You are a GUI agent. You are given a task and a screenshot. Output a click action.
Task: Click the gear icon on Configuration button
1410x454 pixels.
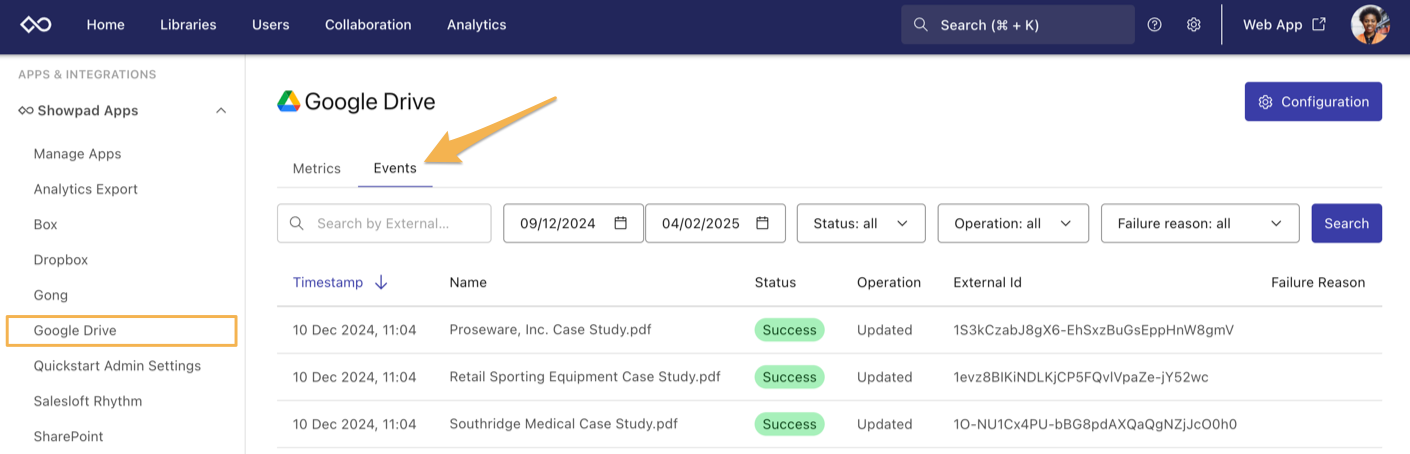pos(1265,102)
